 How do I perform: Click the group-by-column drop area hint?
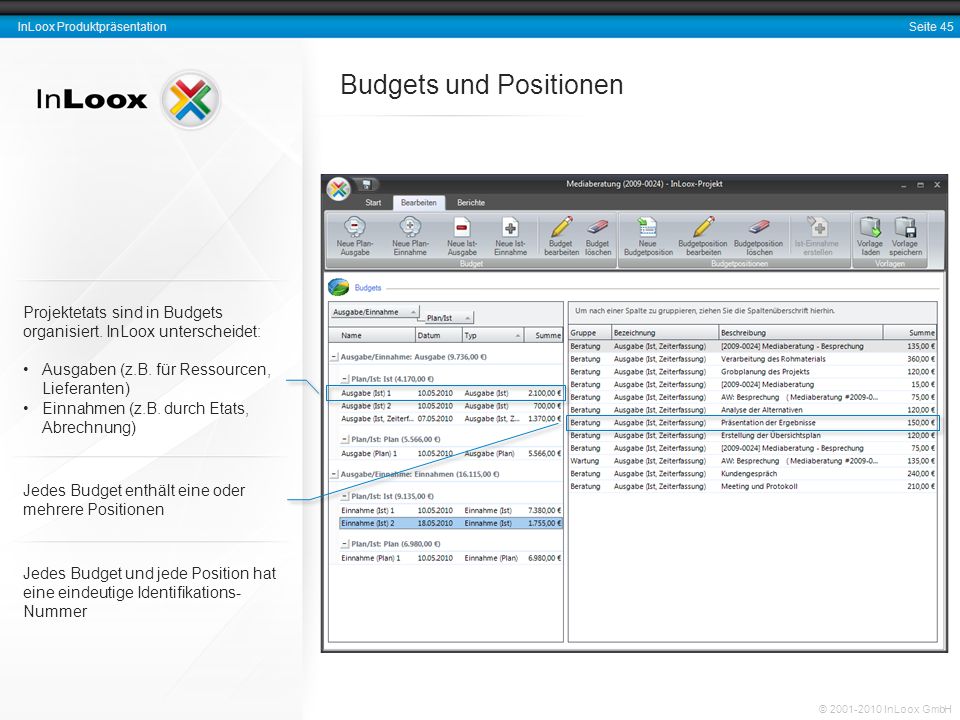[x=704, y=311]
